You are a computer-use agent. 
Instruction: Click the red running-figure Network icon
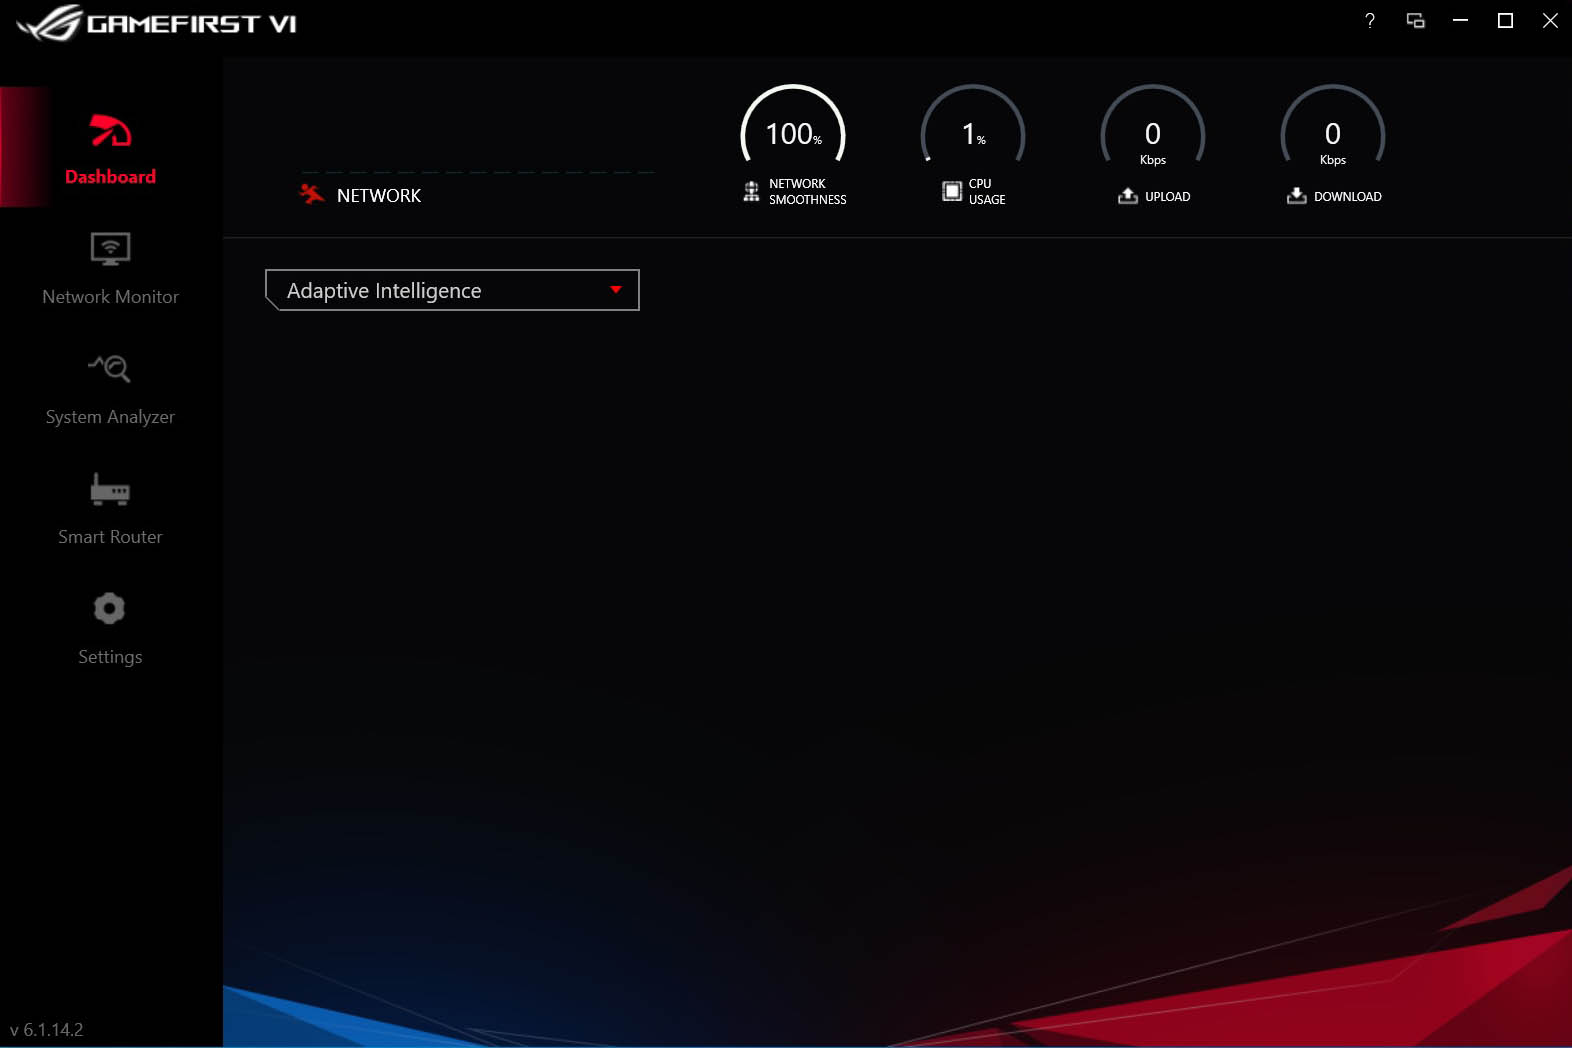tap(312, 194)
